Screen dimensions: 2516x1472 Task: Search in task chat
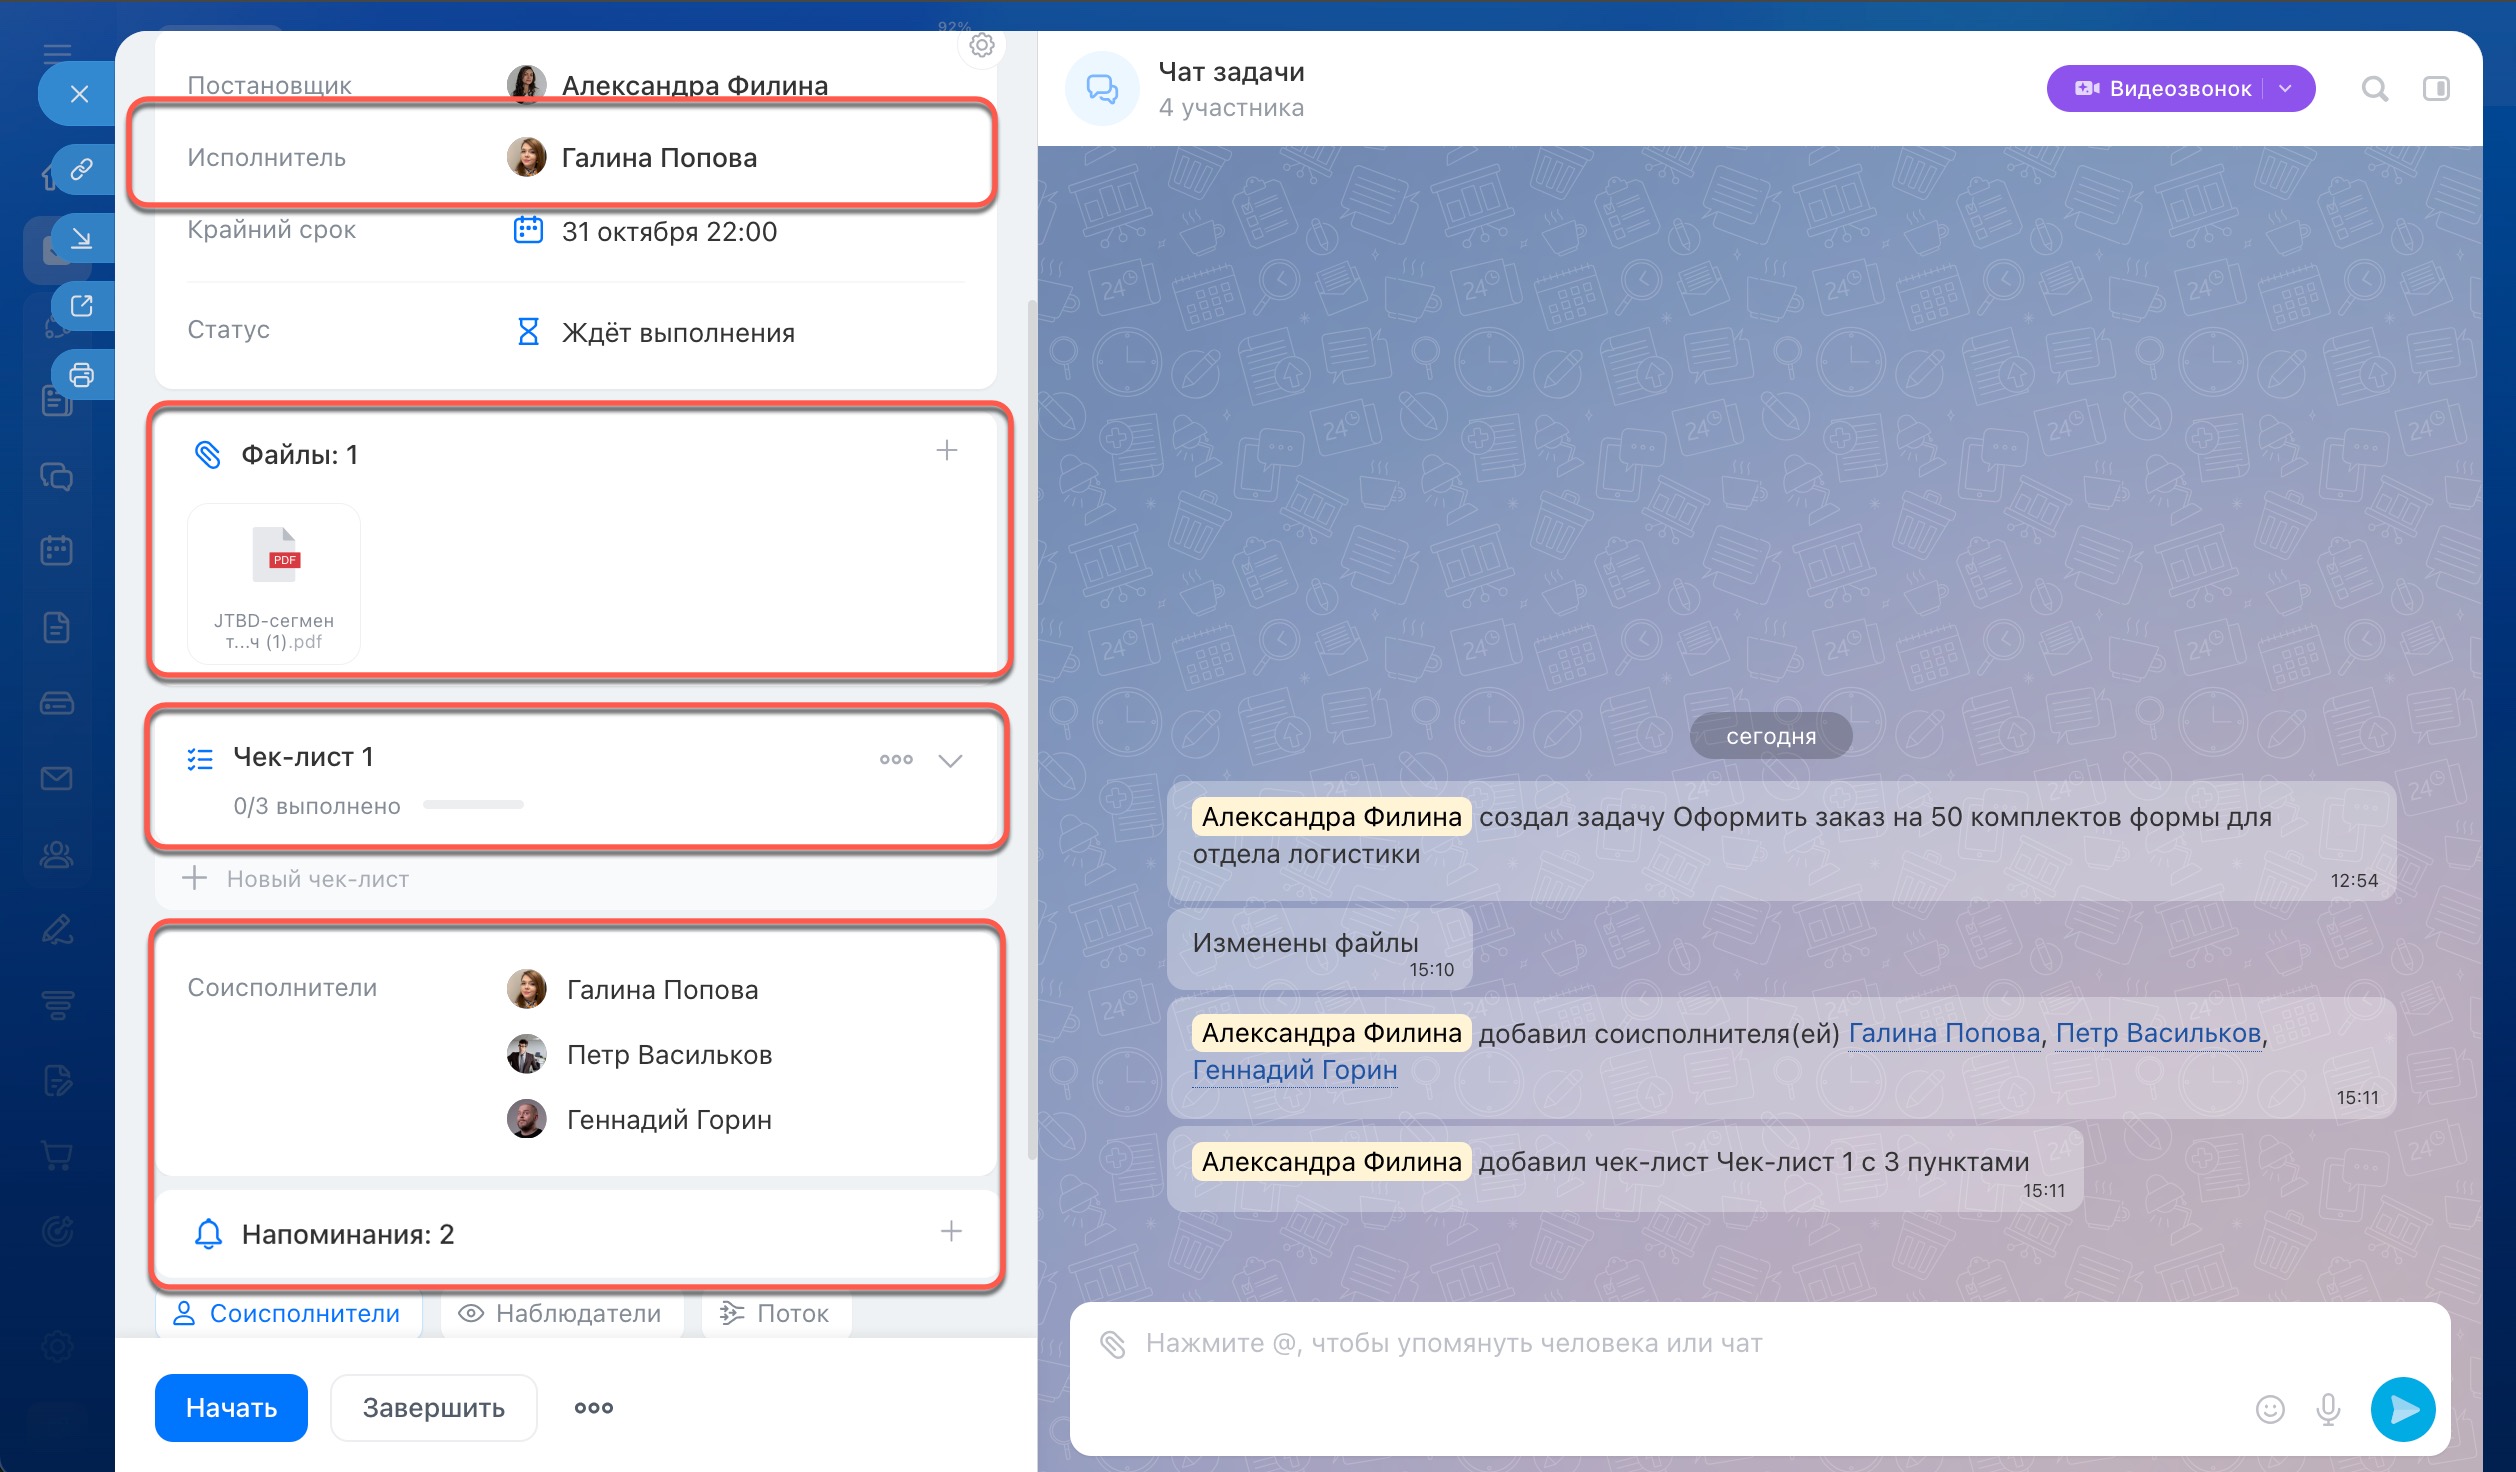tap(2375, 89)
